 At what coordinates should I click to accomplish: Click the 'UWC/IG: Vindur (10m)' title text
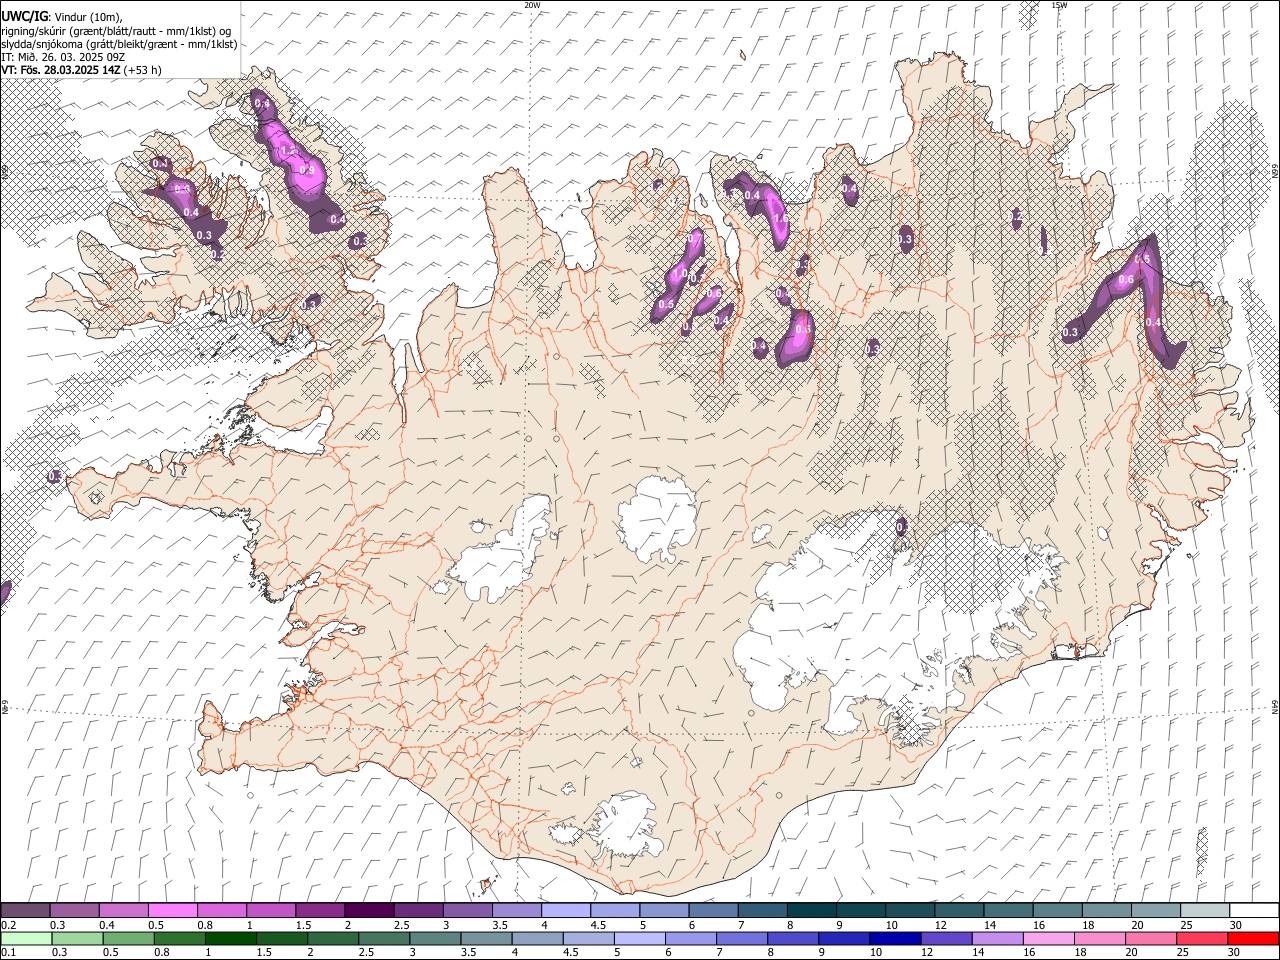pos(62,17)
